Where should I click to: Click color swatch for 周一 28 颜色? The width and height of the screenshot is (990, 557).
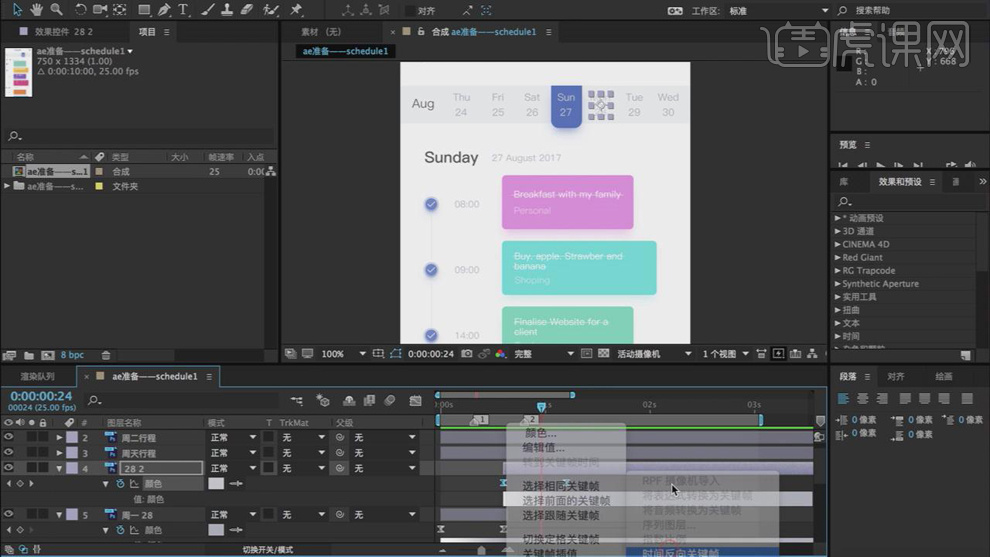point(216,530)
